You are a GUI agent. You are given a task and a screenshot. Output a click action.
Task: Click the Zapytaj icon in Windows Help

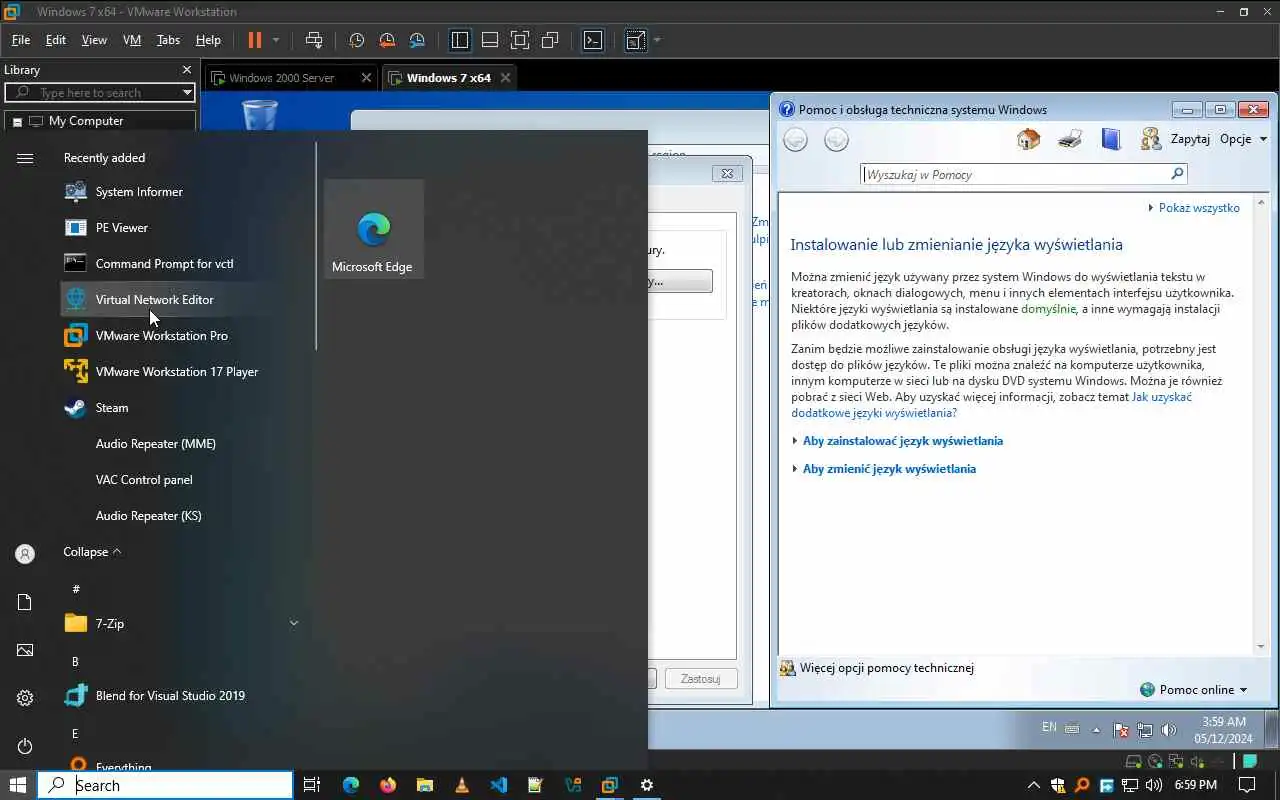point(1151,139)
